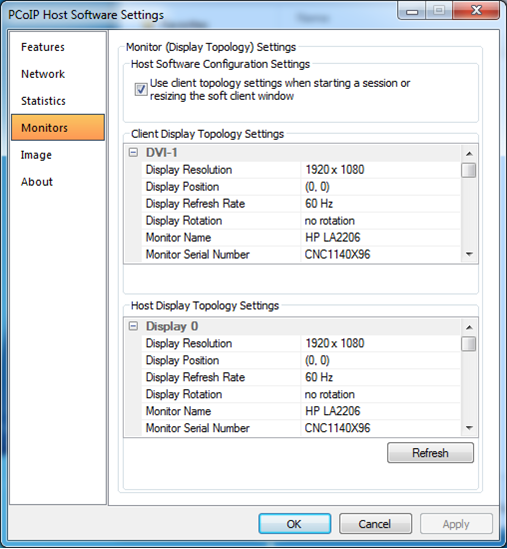
Task: Click the up arrow in the Host Display Topology list
Action: click(x=469, y=327)
